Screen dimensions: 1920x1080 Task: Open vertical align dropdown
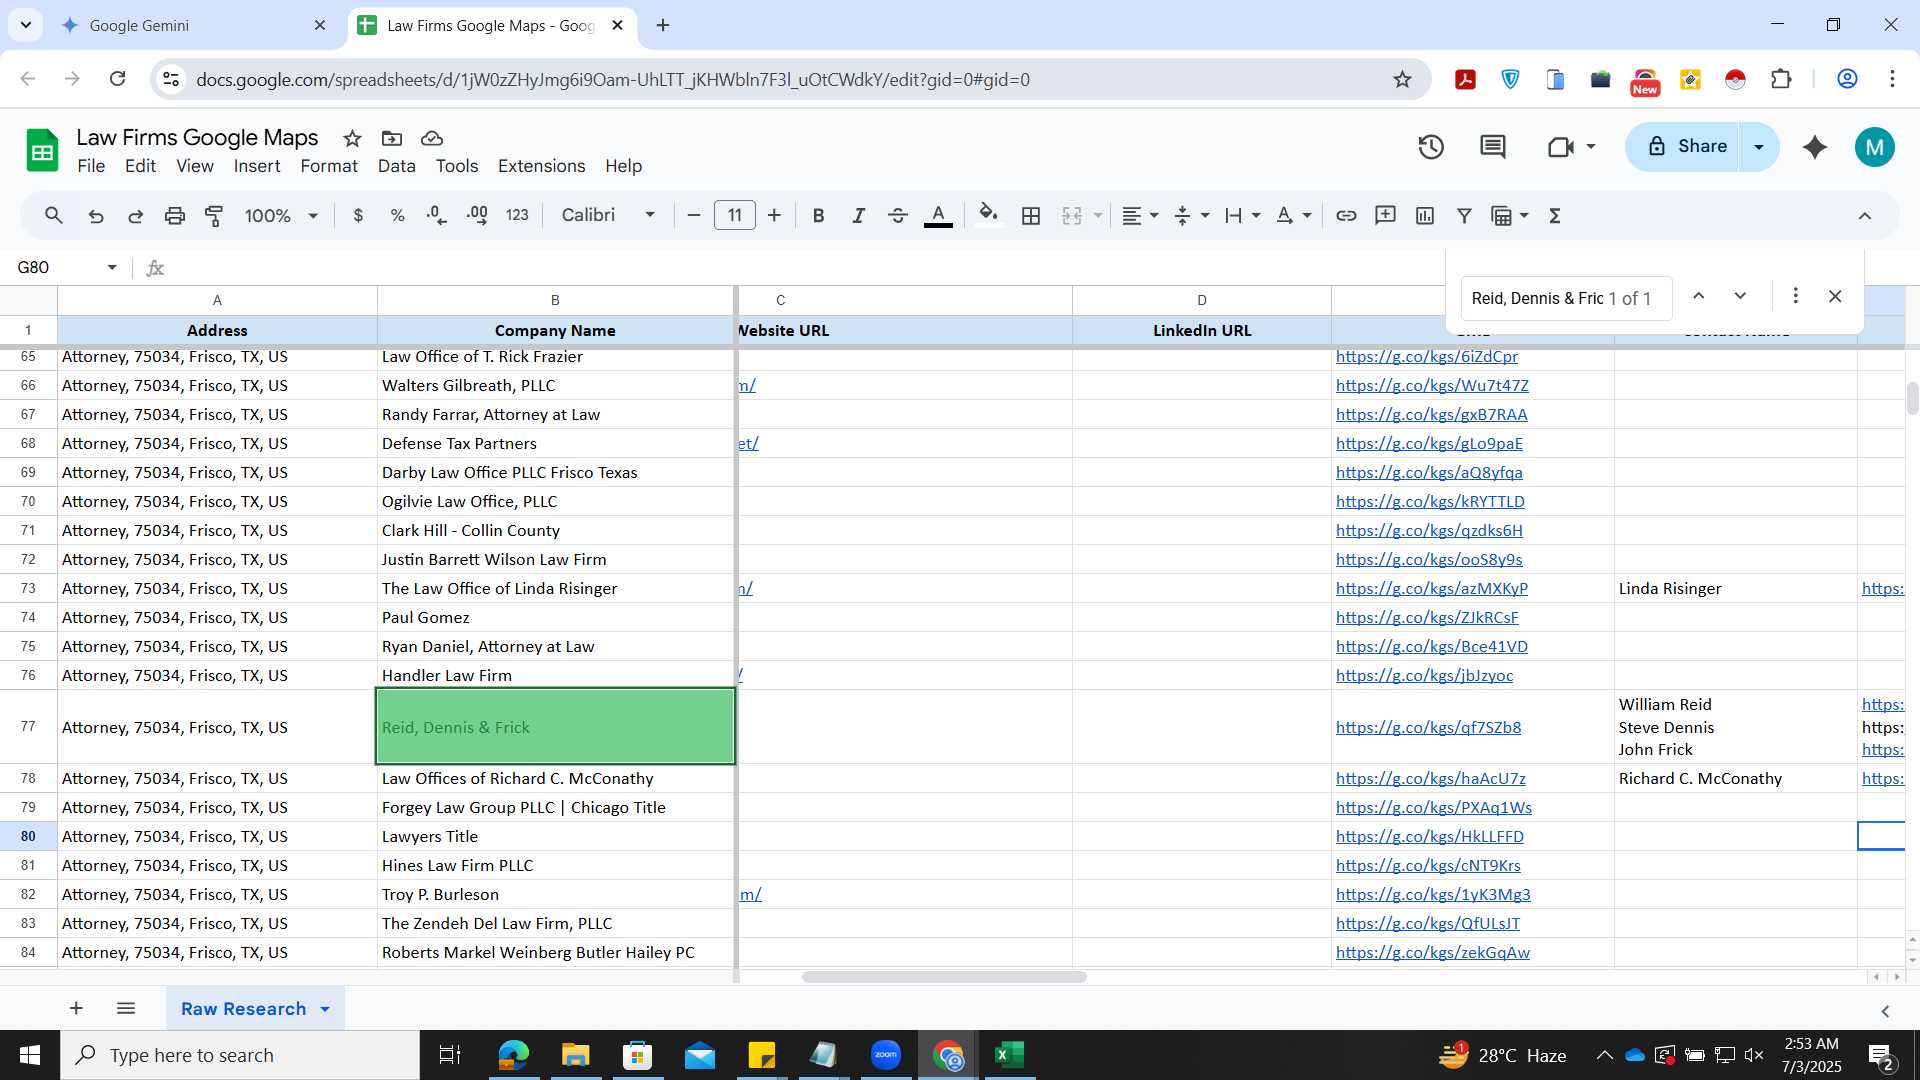[1191, 215]
